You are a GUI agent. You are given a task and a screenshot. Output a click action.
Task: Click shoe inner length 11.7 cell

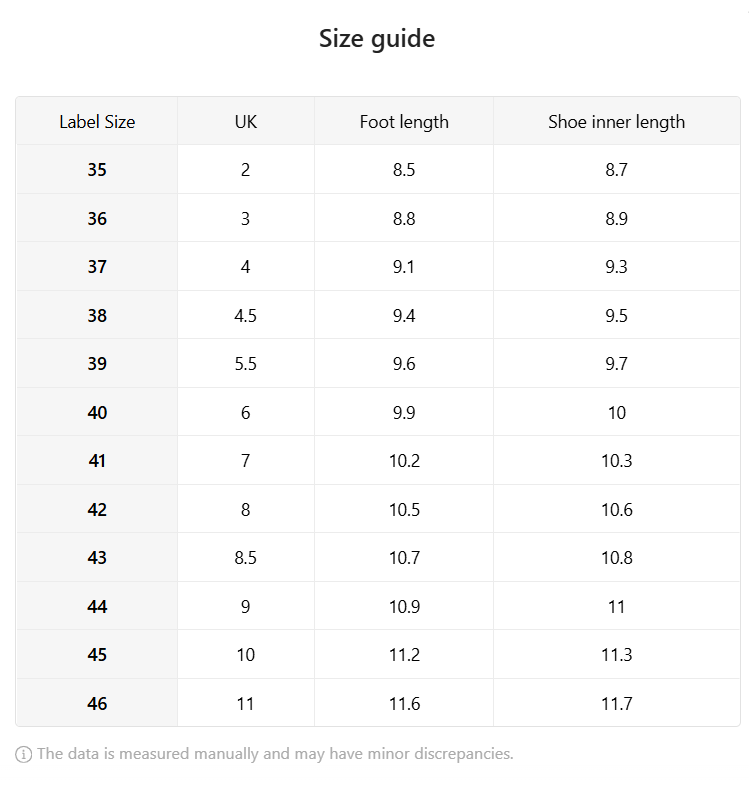click(616, 703)
